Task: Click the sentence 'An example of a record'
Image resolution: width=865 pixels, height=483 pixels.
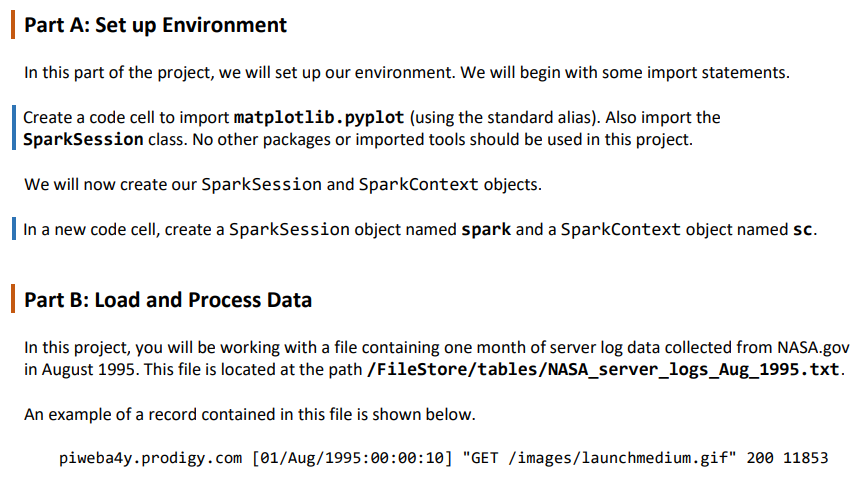Action: pyautogui.click(x=250, y=415)
